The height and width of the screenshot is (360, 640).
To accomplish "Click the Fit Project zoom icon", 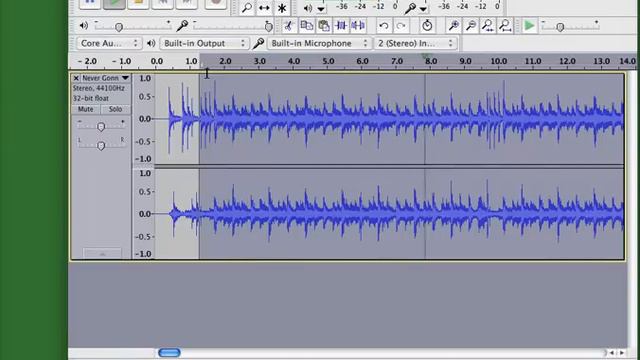I will (x=505, y=26).
